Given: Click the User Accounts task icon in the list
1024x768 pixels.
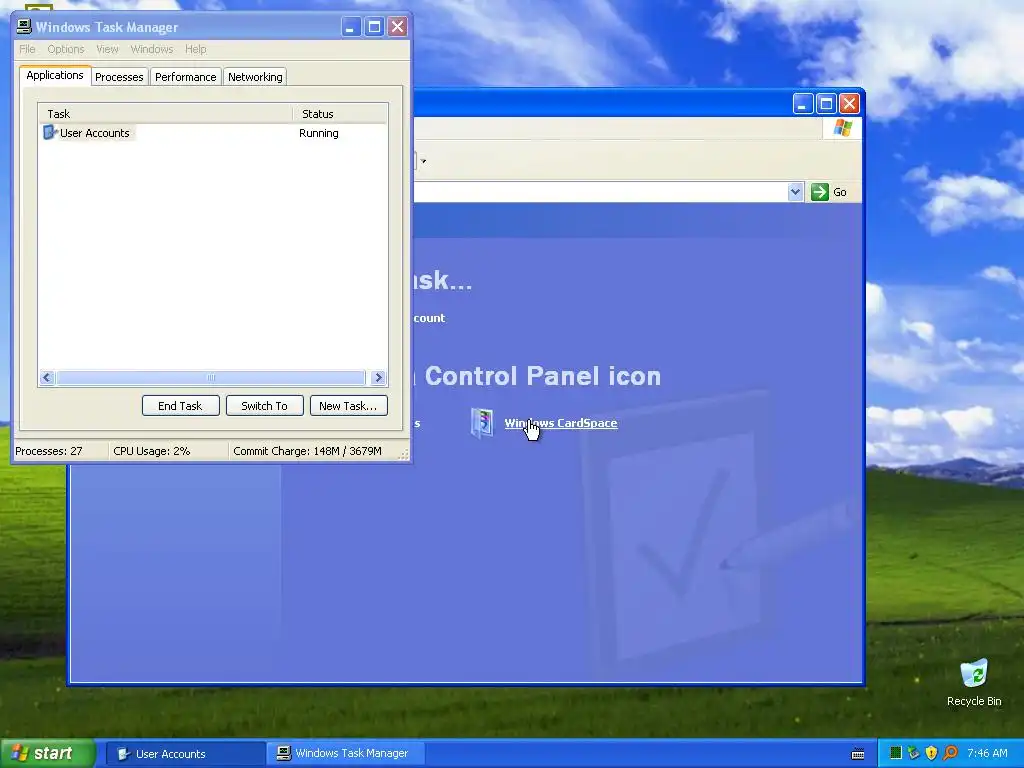Looking at the screenshot, I should tap(50, 133).
